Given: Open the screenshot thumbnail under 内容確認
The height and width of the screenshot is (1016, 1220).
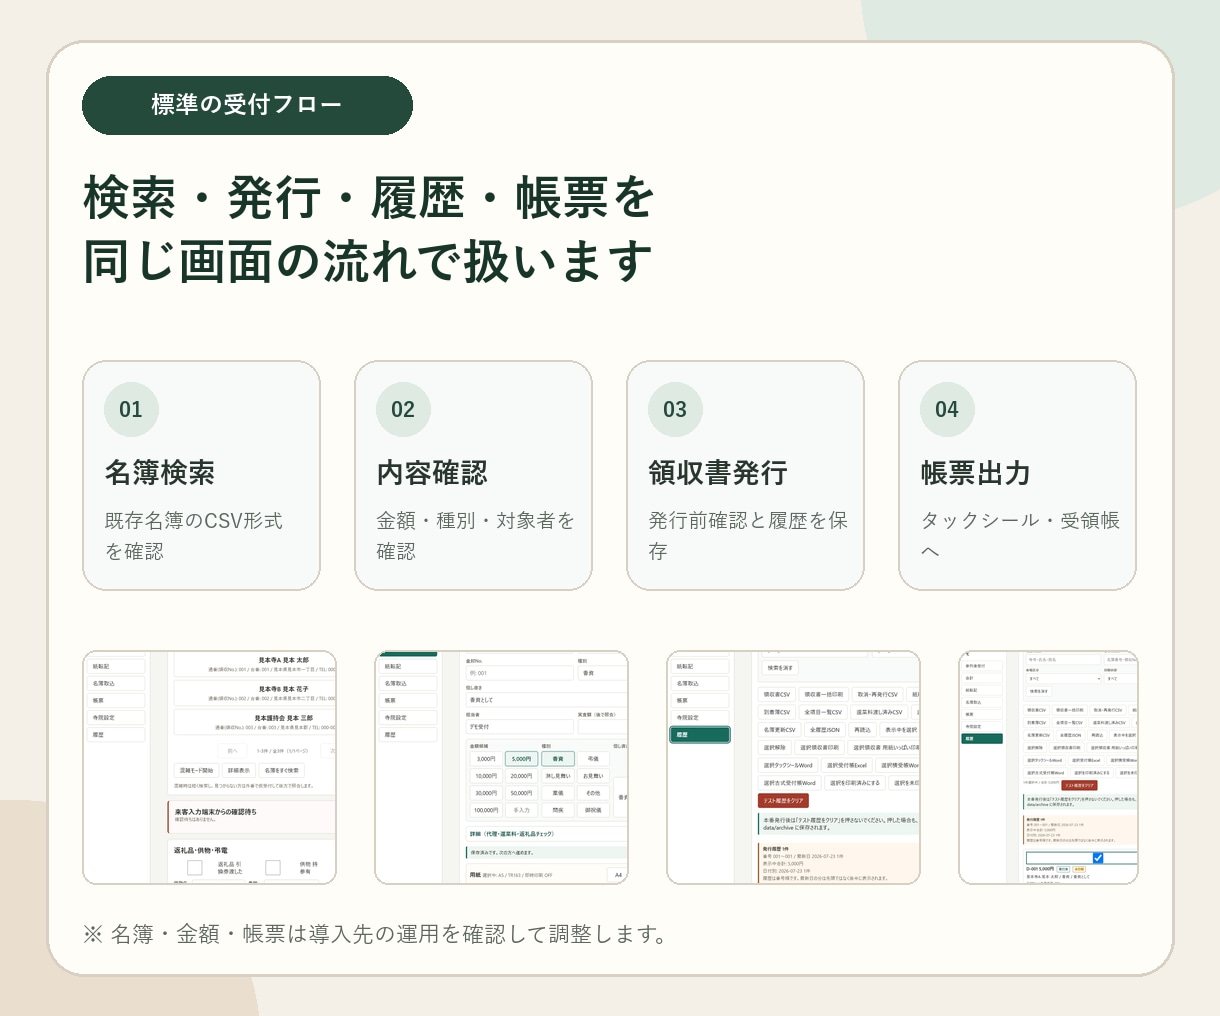Looking at the screenshot, I should [x=501, y=767].
